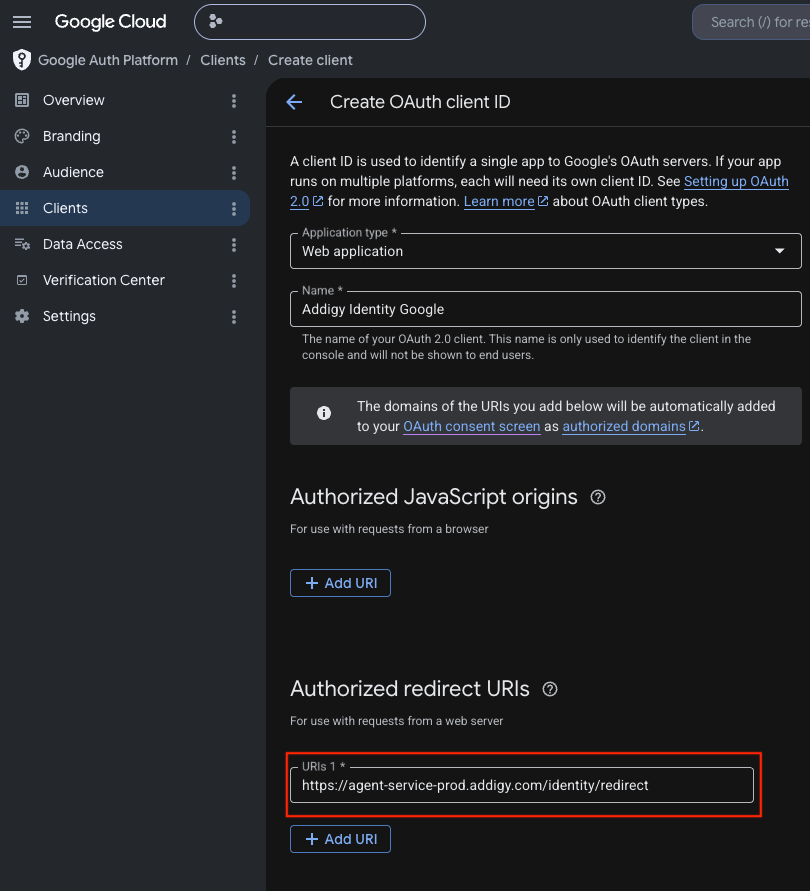The image size is (810, 891).
Task: Click the back arrow next to Create OAuth client ID
Action: (x=294, y=102)
